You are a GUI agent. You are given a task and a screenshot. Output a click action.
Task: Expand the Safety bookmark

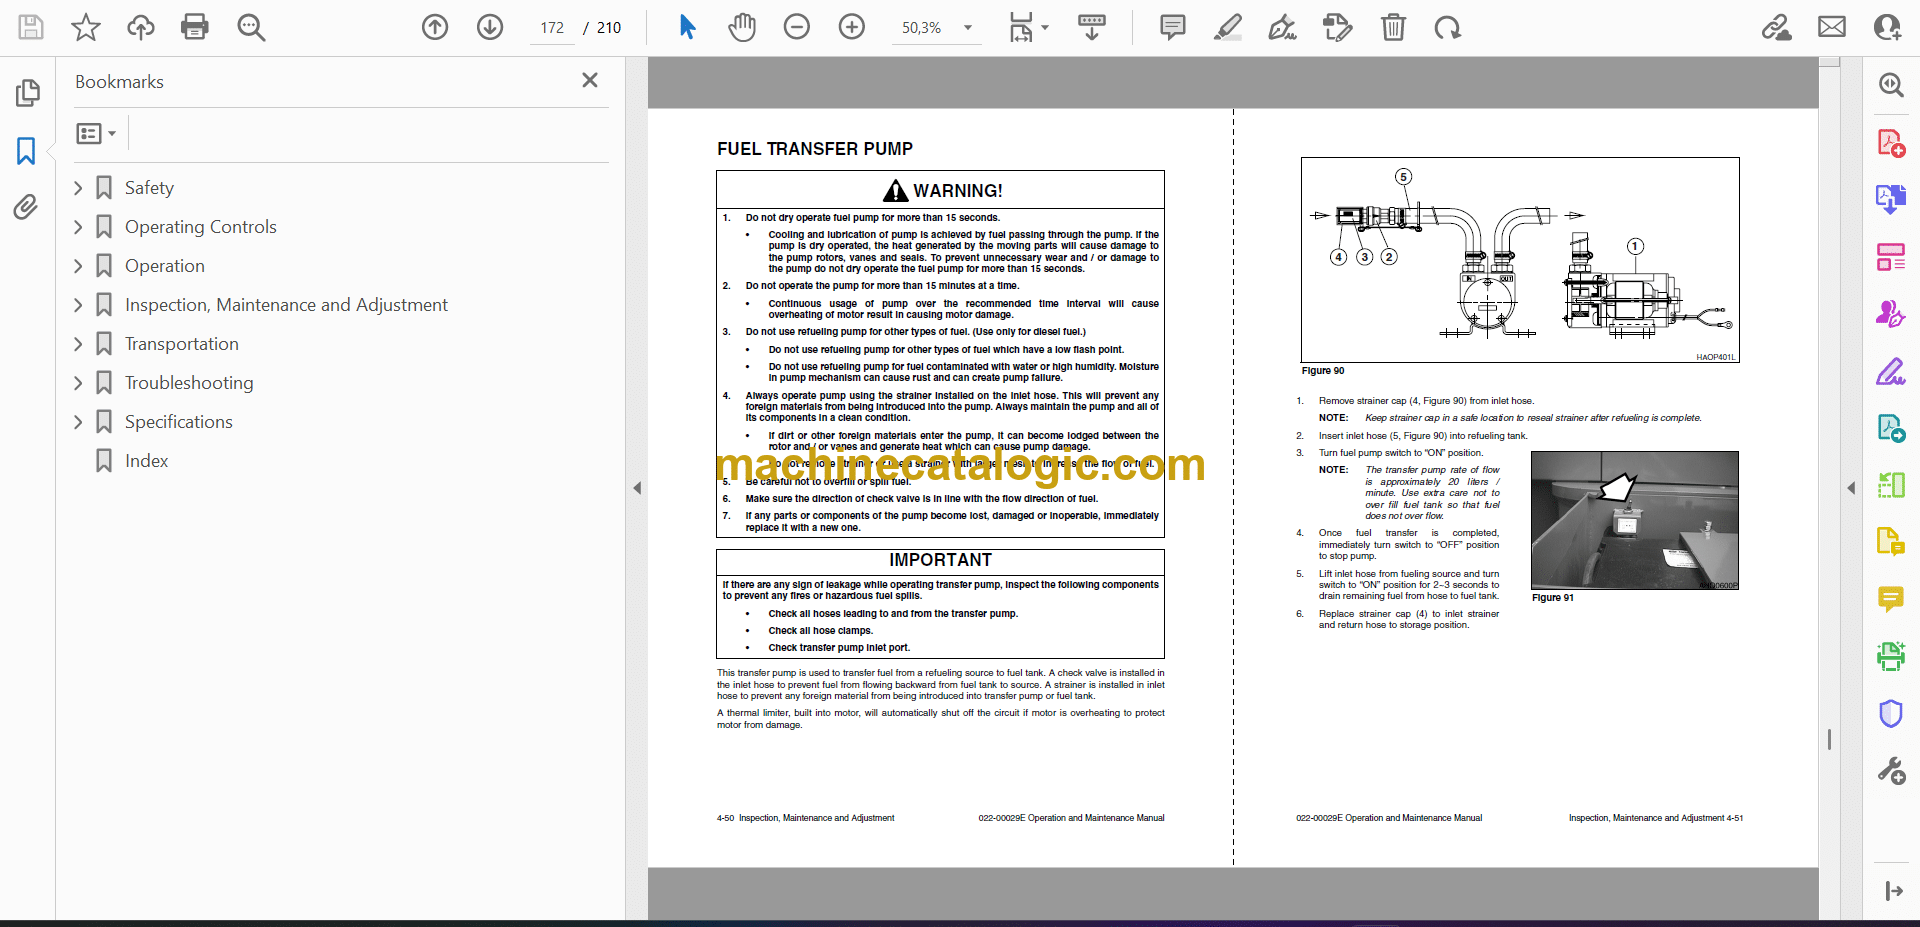[x=78, y=188]
